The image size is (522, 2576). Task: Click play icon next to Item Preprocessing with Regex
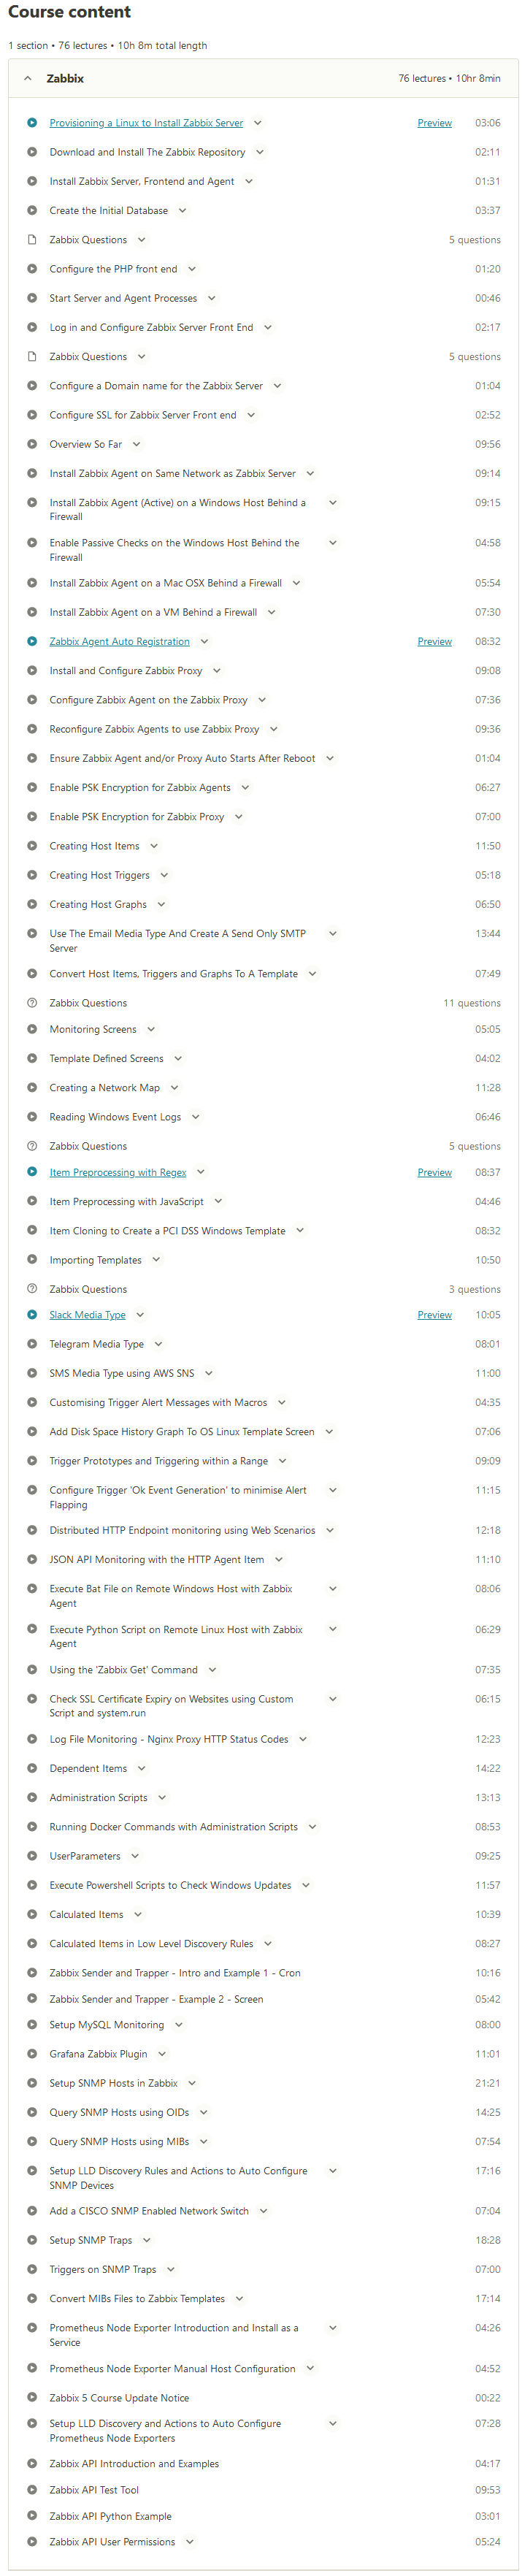click(32, 1172)
